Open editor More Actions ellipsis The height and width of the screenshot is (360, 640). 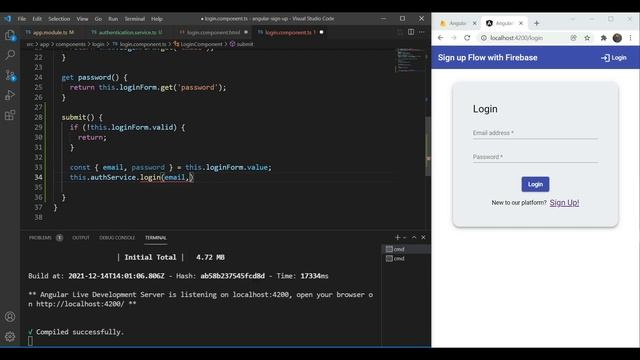click(422, 32)
